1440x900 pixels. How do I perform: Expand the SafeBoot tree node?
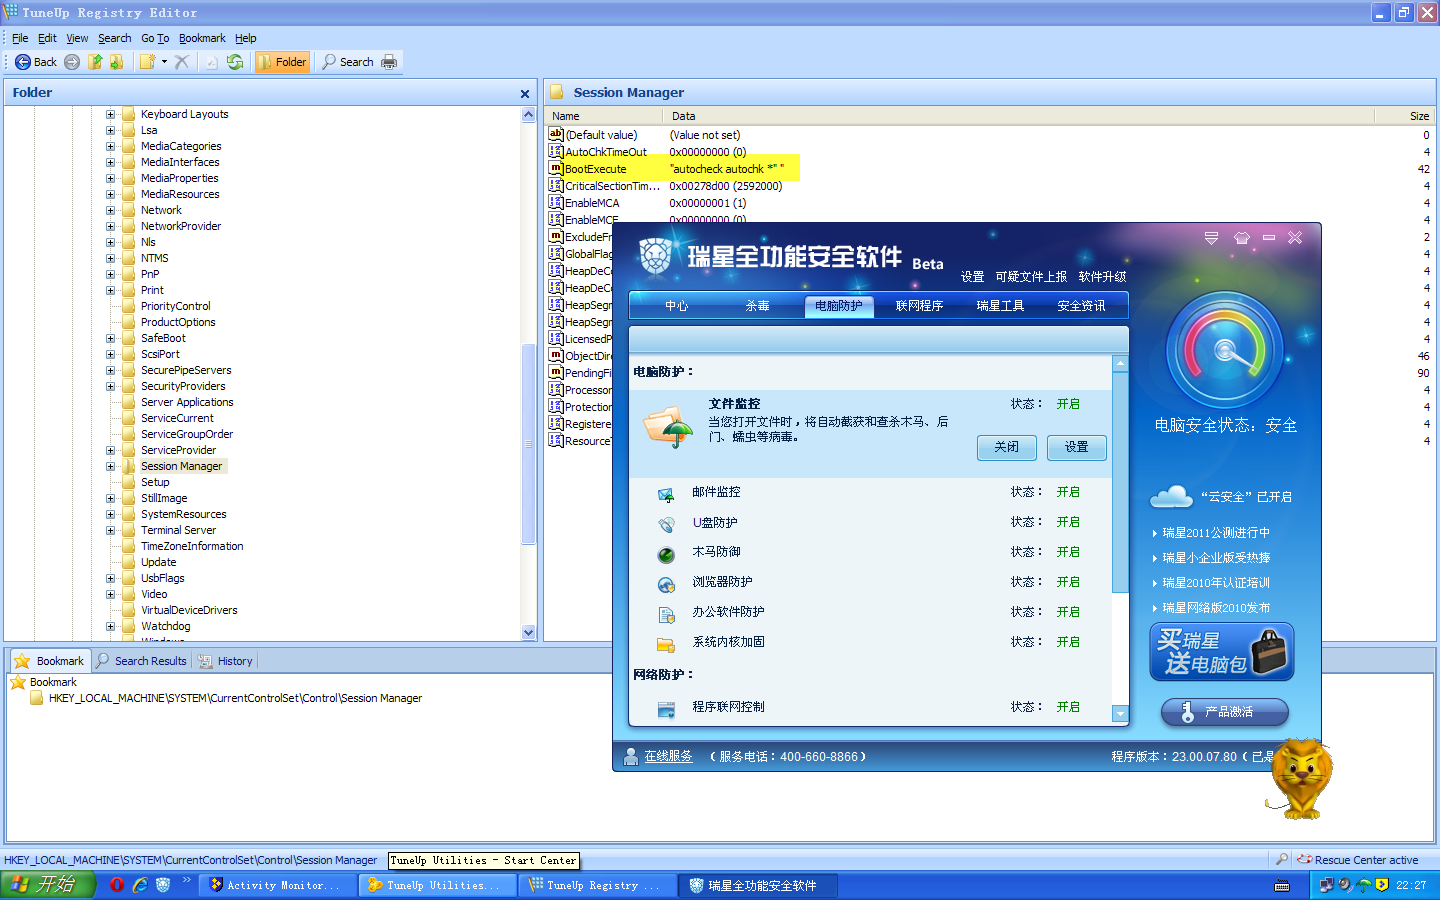(110, 339)
